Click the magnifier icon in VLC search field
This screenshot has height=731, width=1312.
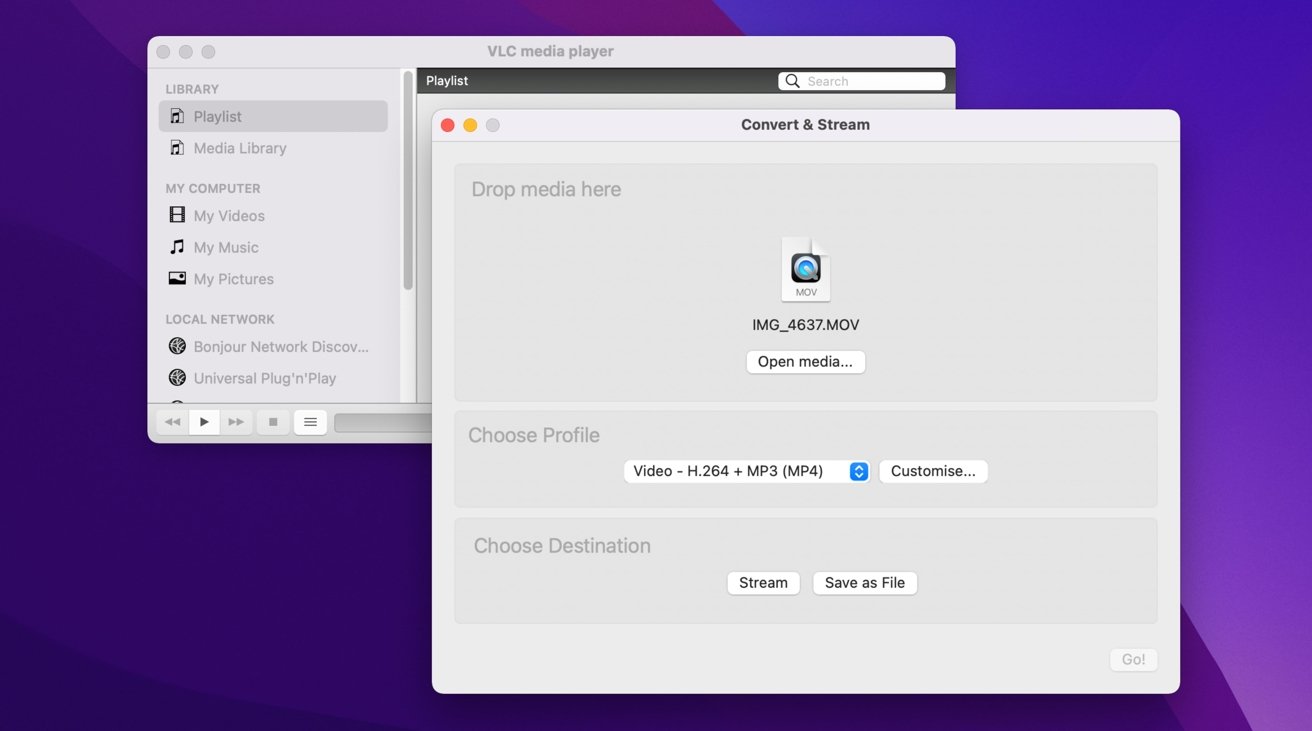pyautogui.click(x=792, y=81)
